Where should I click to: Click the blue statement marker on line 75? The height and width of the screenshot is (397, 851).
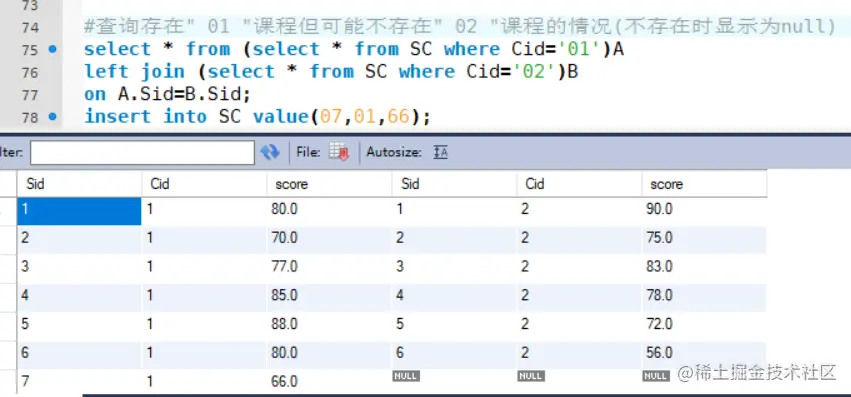click(x=52, y=49)
